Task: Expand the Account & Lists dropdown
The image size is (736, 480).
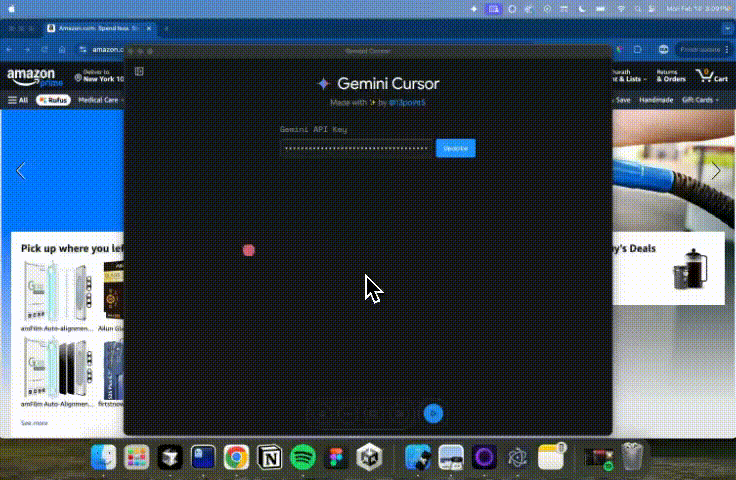Action: click(629, 76)
